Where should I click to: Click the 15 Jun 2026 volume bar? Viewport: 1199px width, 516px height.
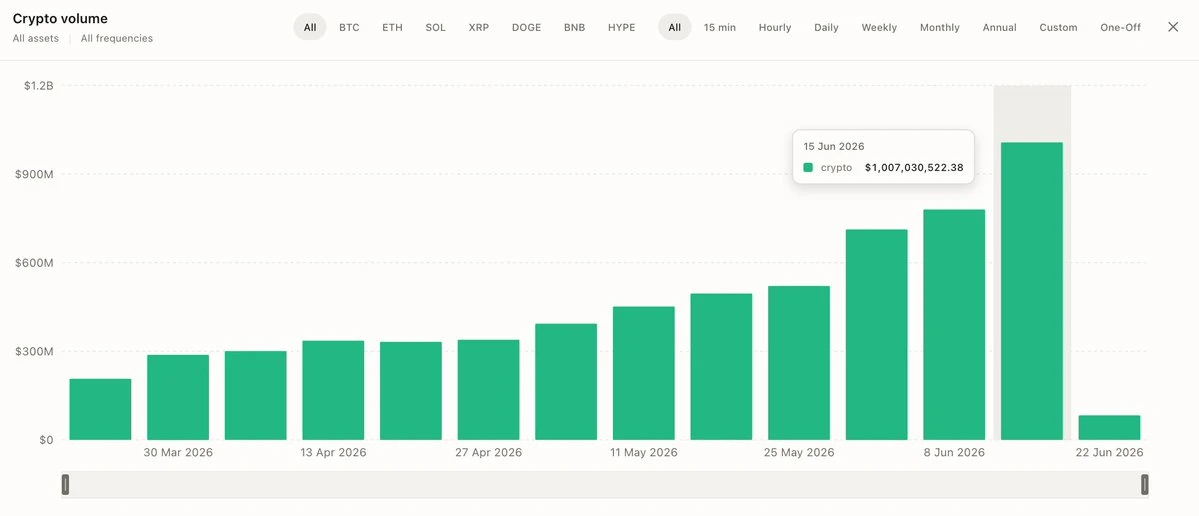click(x=1032, y=291)
